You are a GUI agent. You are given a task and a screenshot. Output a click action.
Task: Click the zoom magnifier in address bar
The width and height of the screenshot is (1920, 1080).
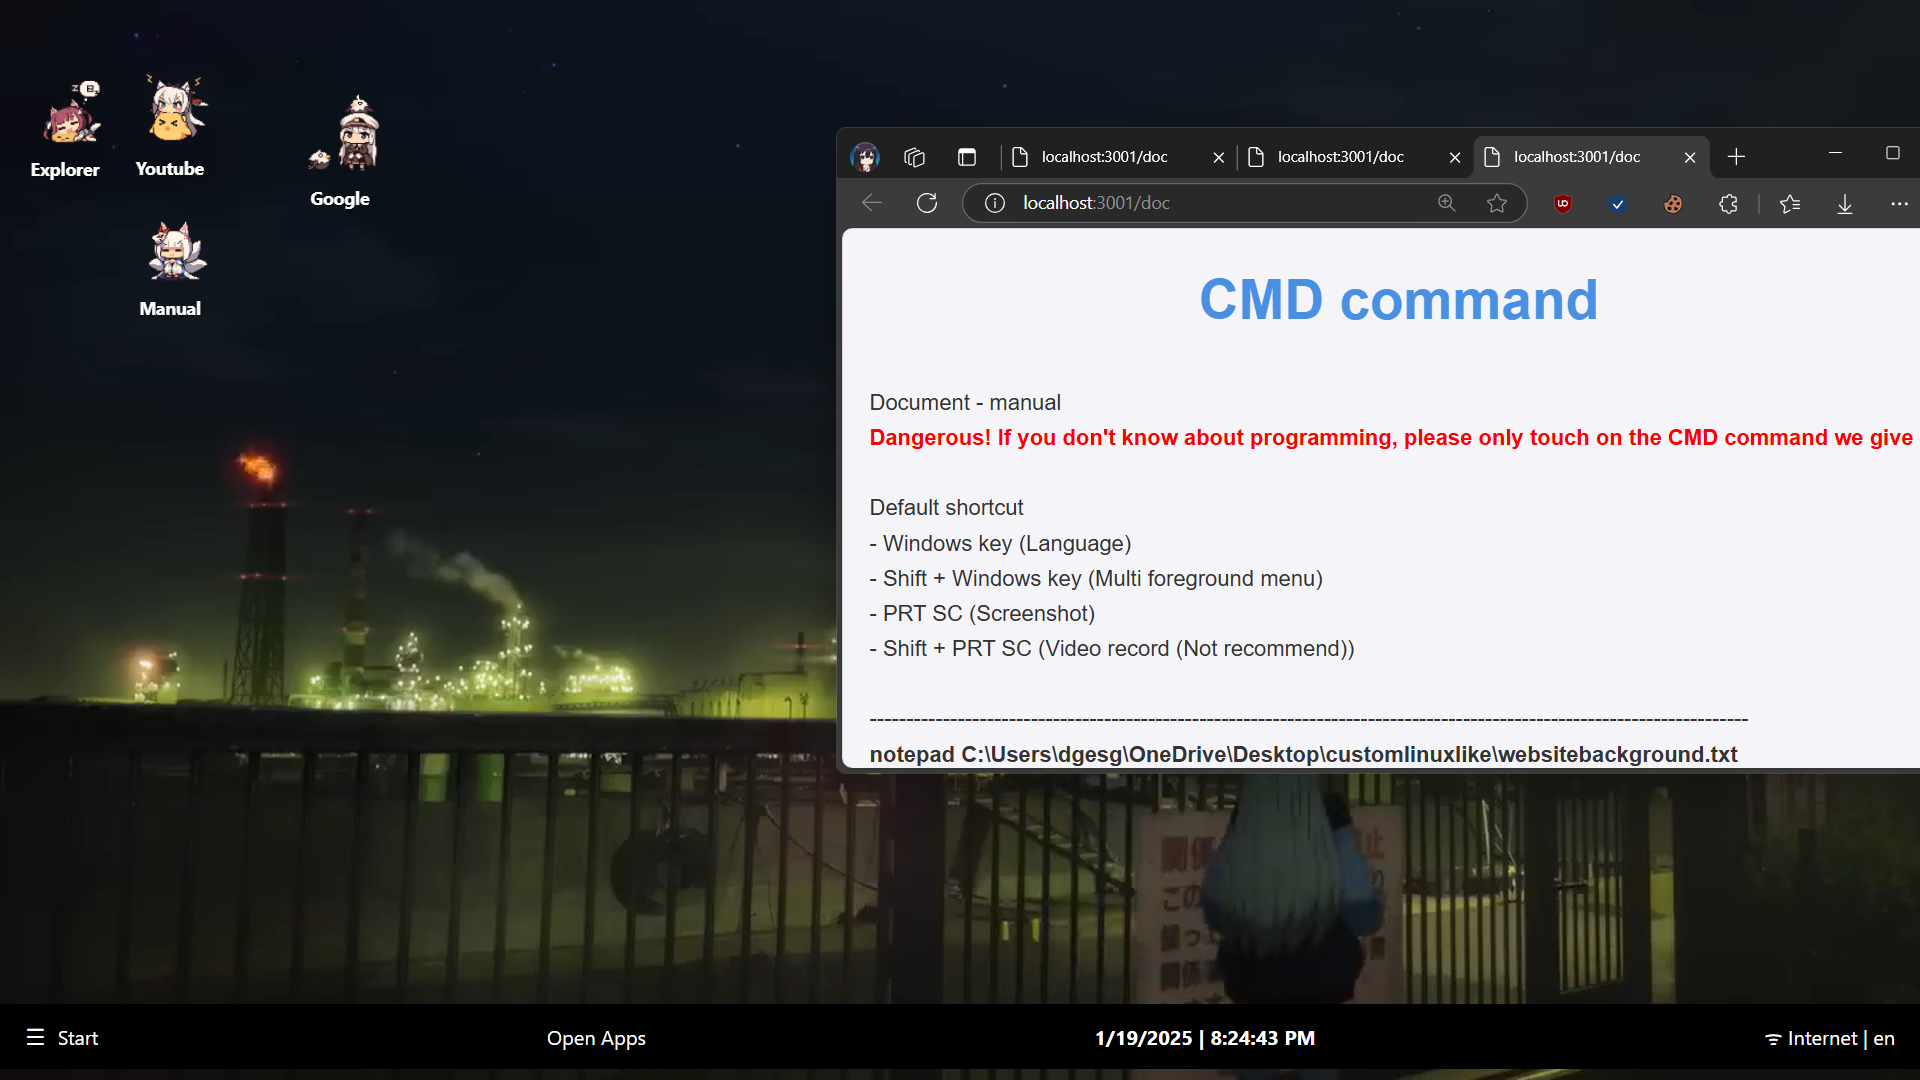(x=1447, y=203)
